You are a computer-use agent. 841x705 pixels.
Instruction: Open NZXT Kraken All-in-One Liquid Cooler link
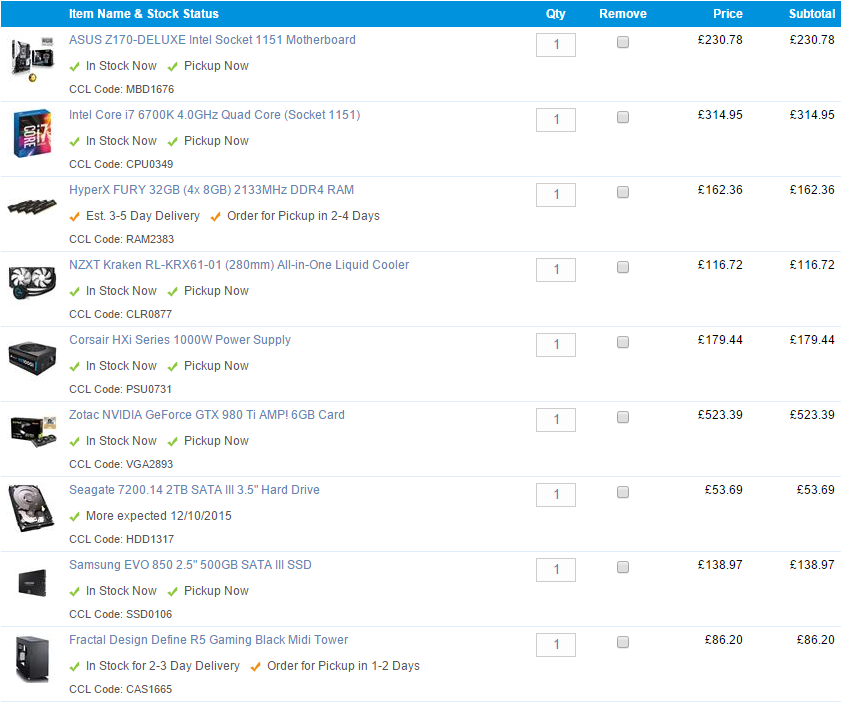[239, 265]
